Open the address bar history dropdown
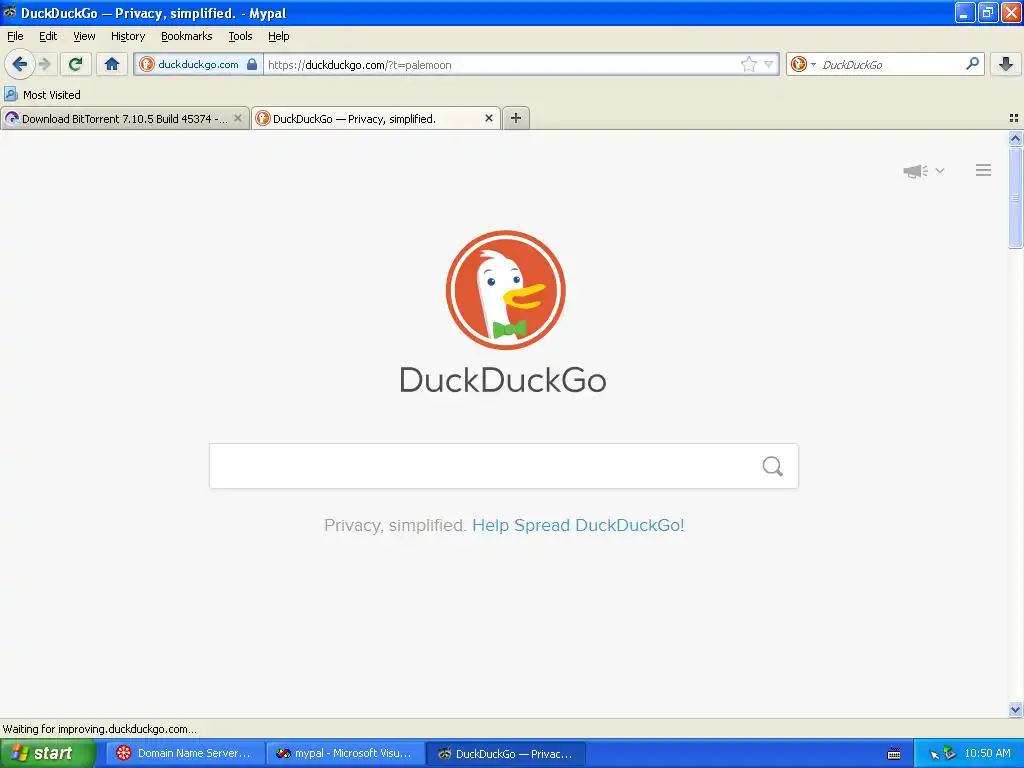 pyautogui.click(x=769, y=64)
